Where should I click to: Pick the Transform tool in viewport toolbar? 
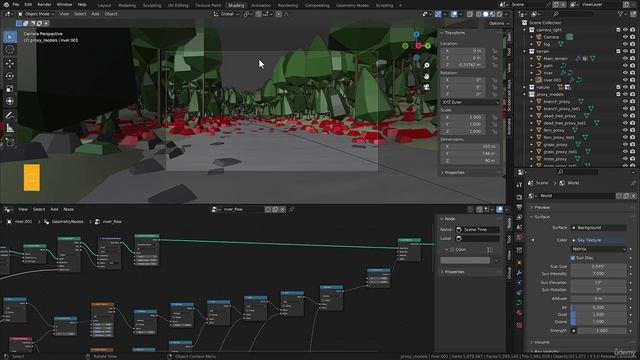point(10,101)
